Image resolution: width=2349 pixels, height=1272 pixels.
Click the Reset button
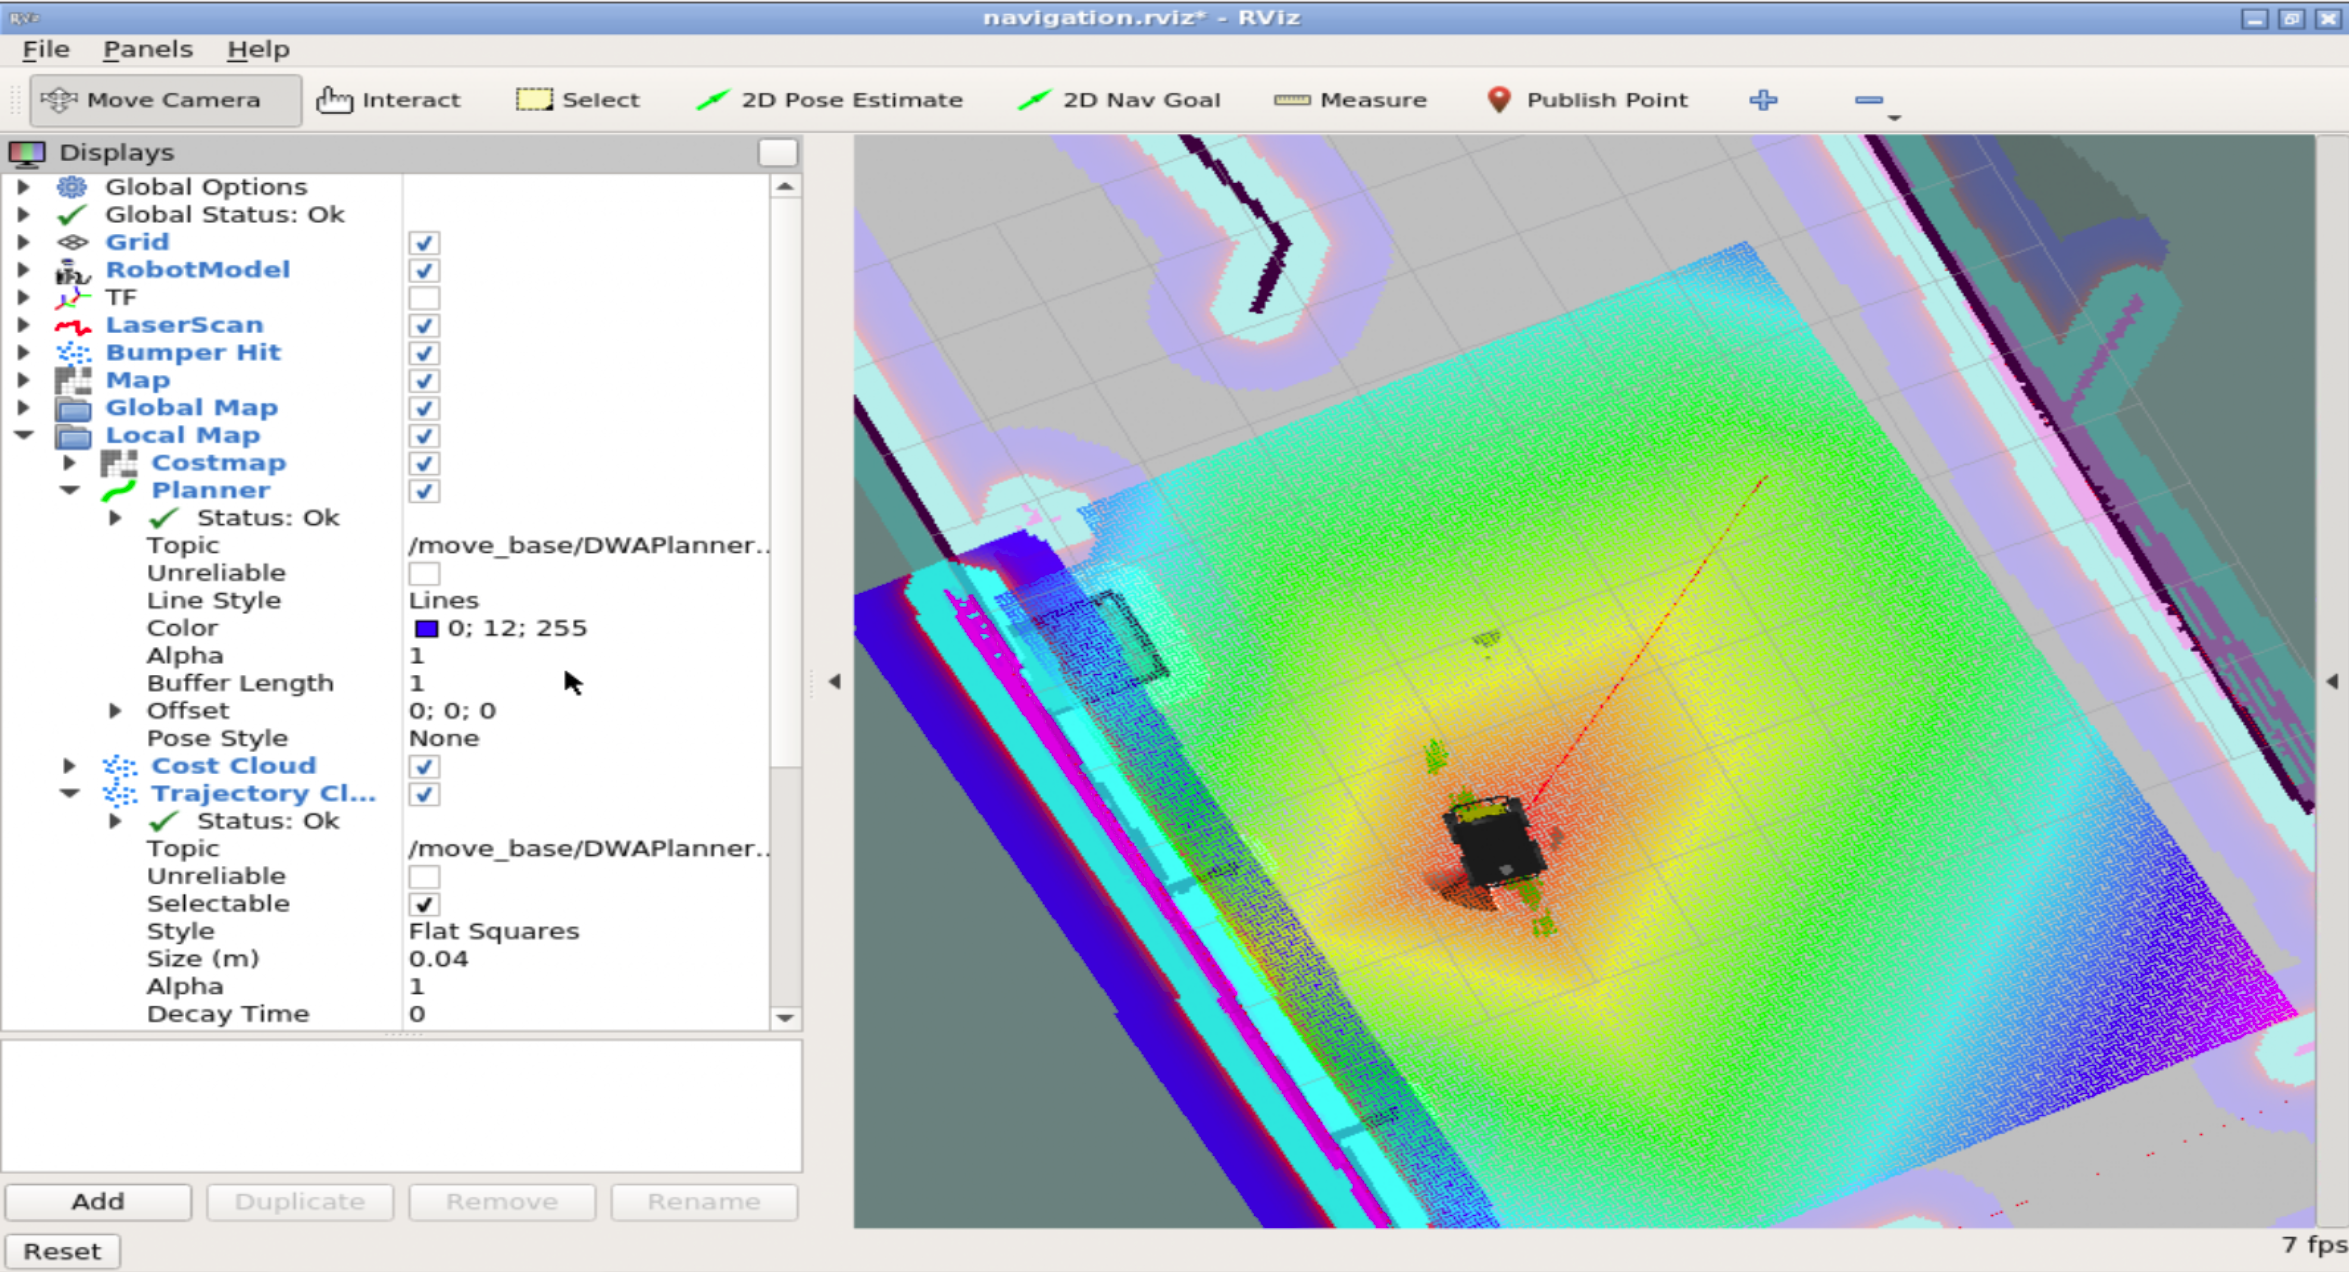62,1251
